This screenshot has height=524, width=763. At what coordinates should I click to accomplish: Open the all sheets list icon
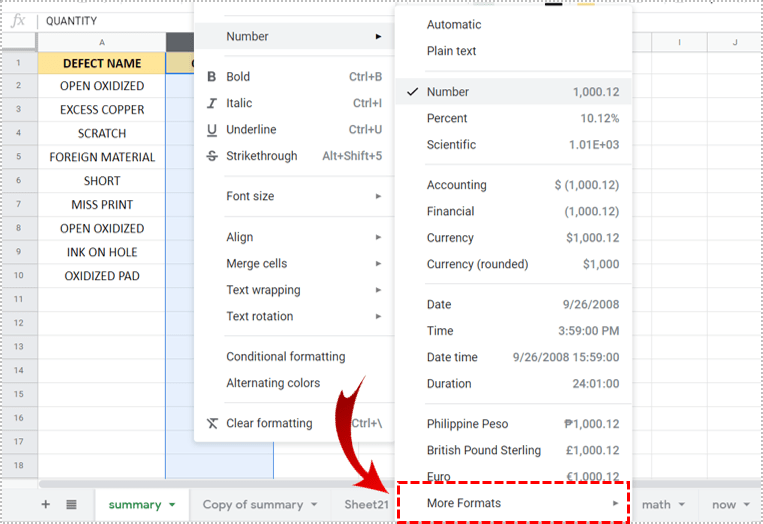[71, 505]
